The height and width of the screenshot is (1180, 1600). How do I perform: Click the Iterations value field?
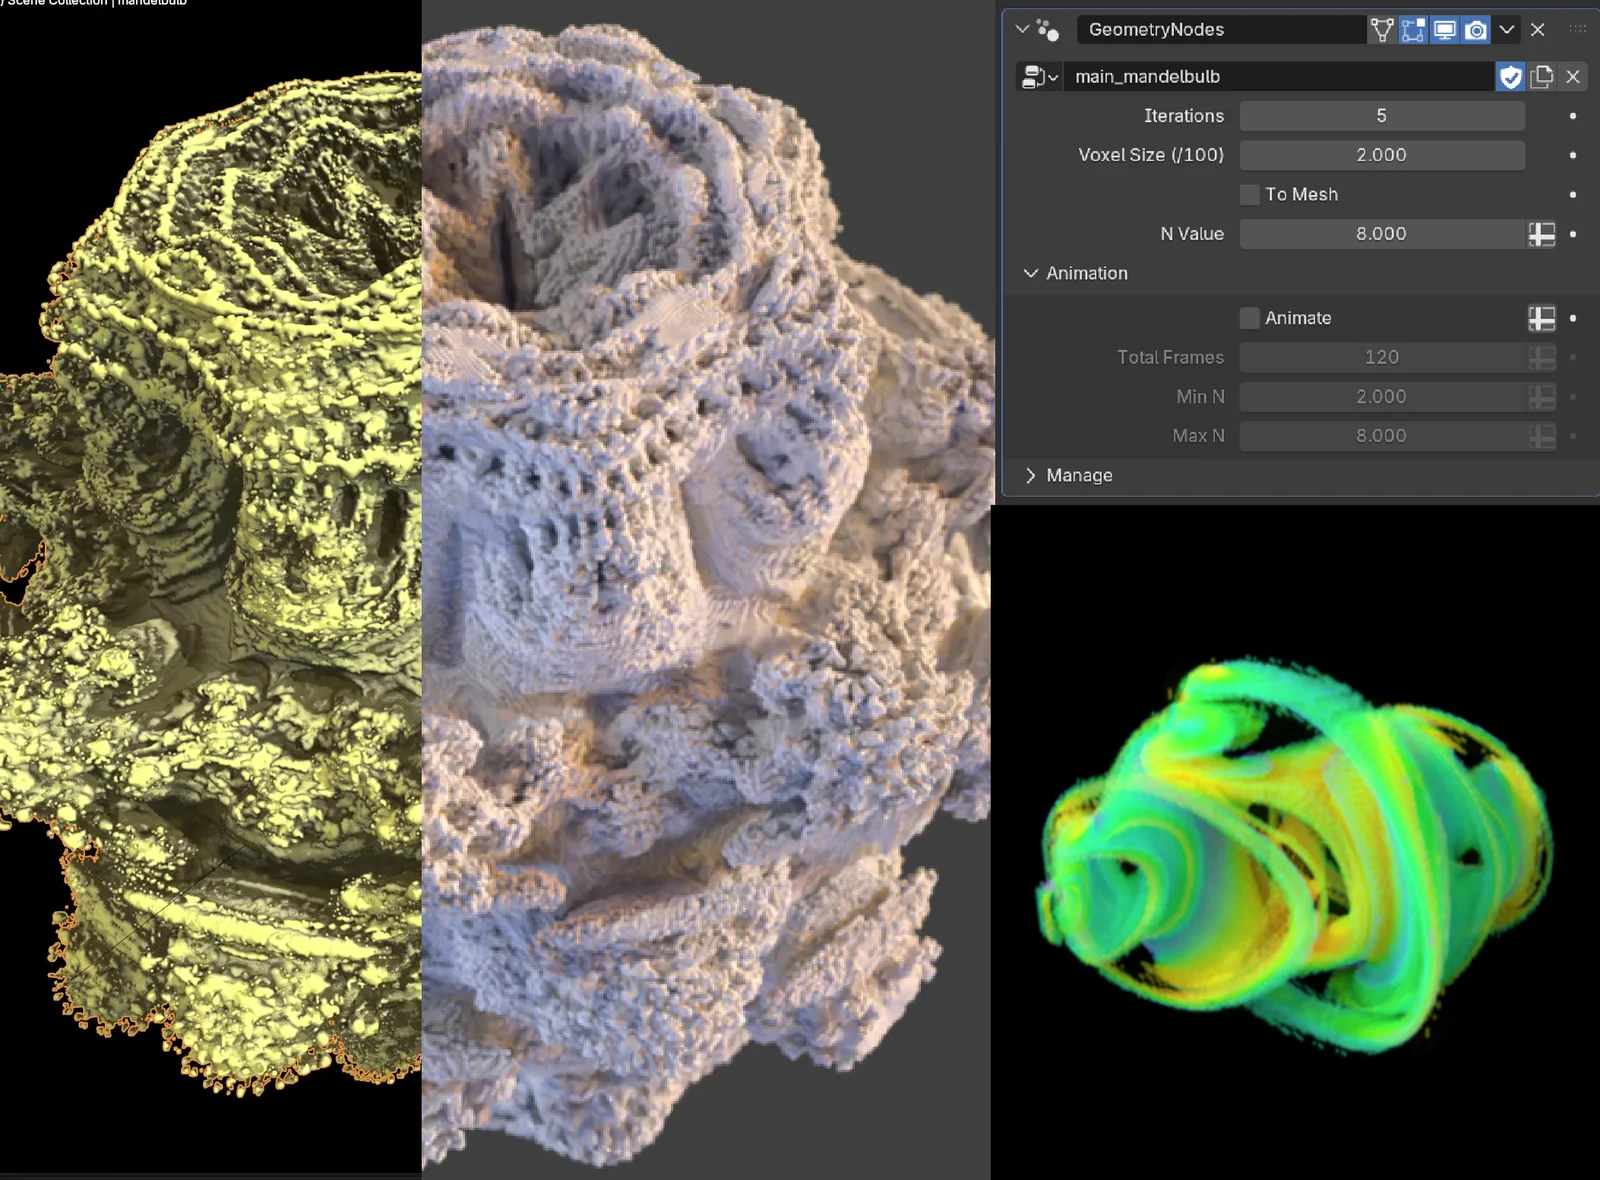pyautogui.click(x=1381, y=116)
